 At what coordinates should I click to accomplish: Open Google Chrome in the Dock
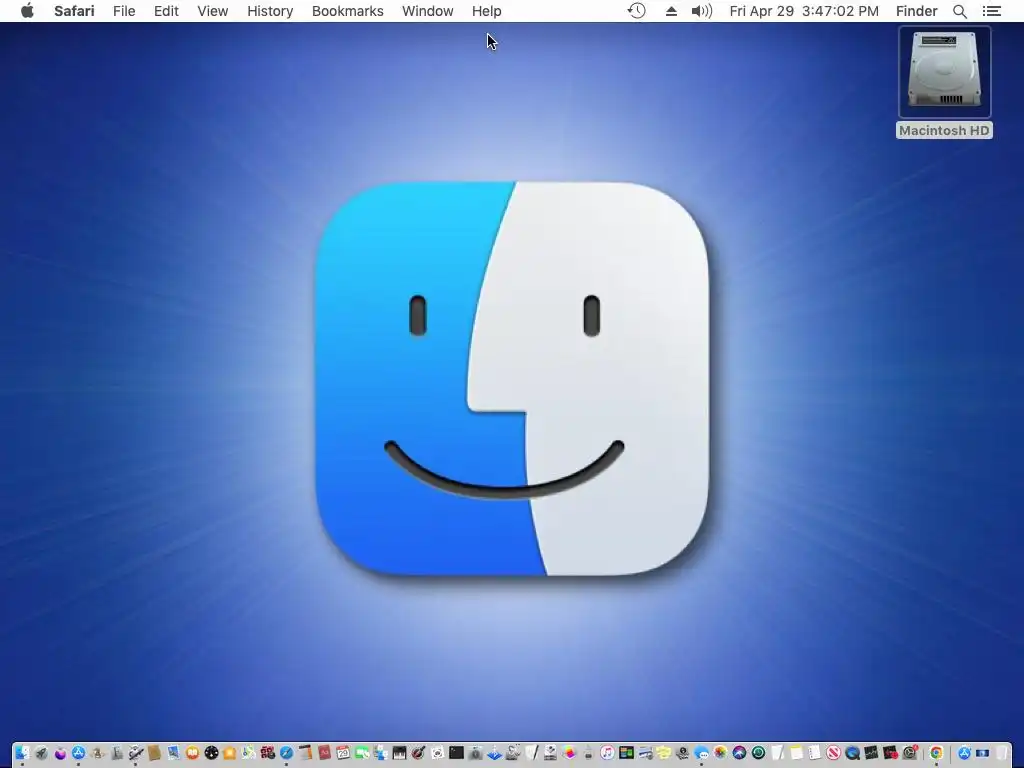click(x=936, y=753)
